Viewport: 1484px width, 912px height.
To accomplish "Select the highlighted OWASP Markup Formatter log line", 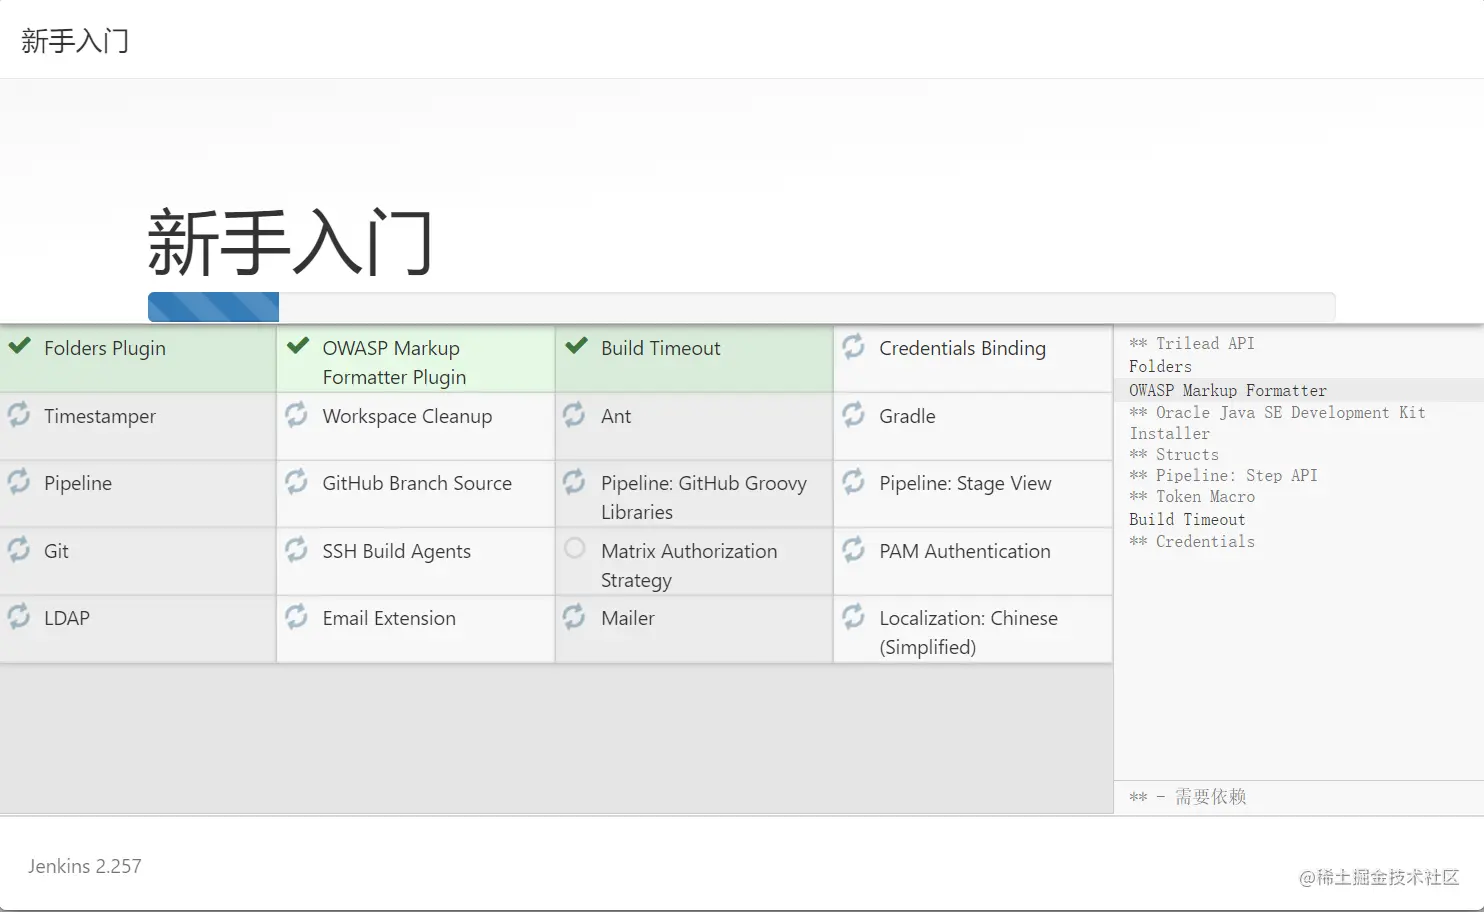I will tap(1227, 390).
